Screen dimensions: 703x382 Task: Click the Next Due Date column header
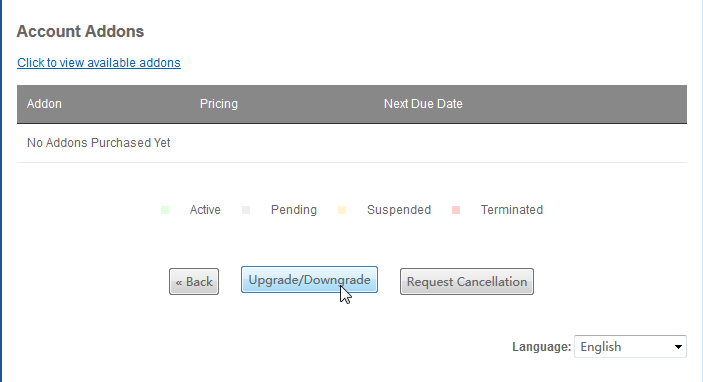(x=423, y=104)
